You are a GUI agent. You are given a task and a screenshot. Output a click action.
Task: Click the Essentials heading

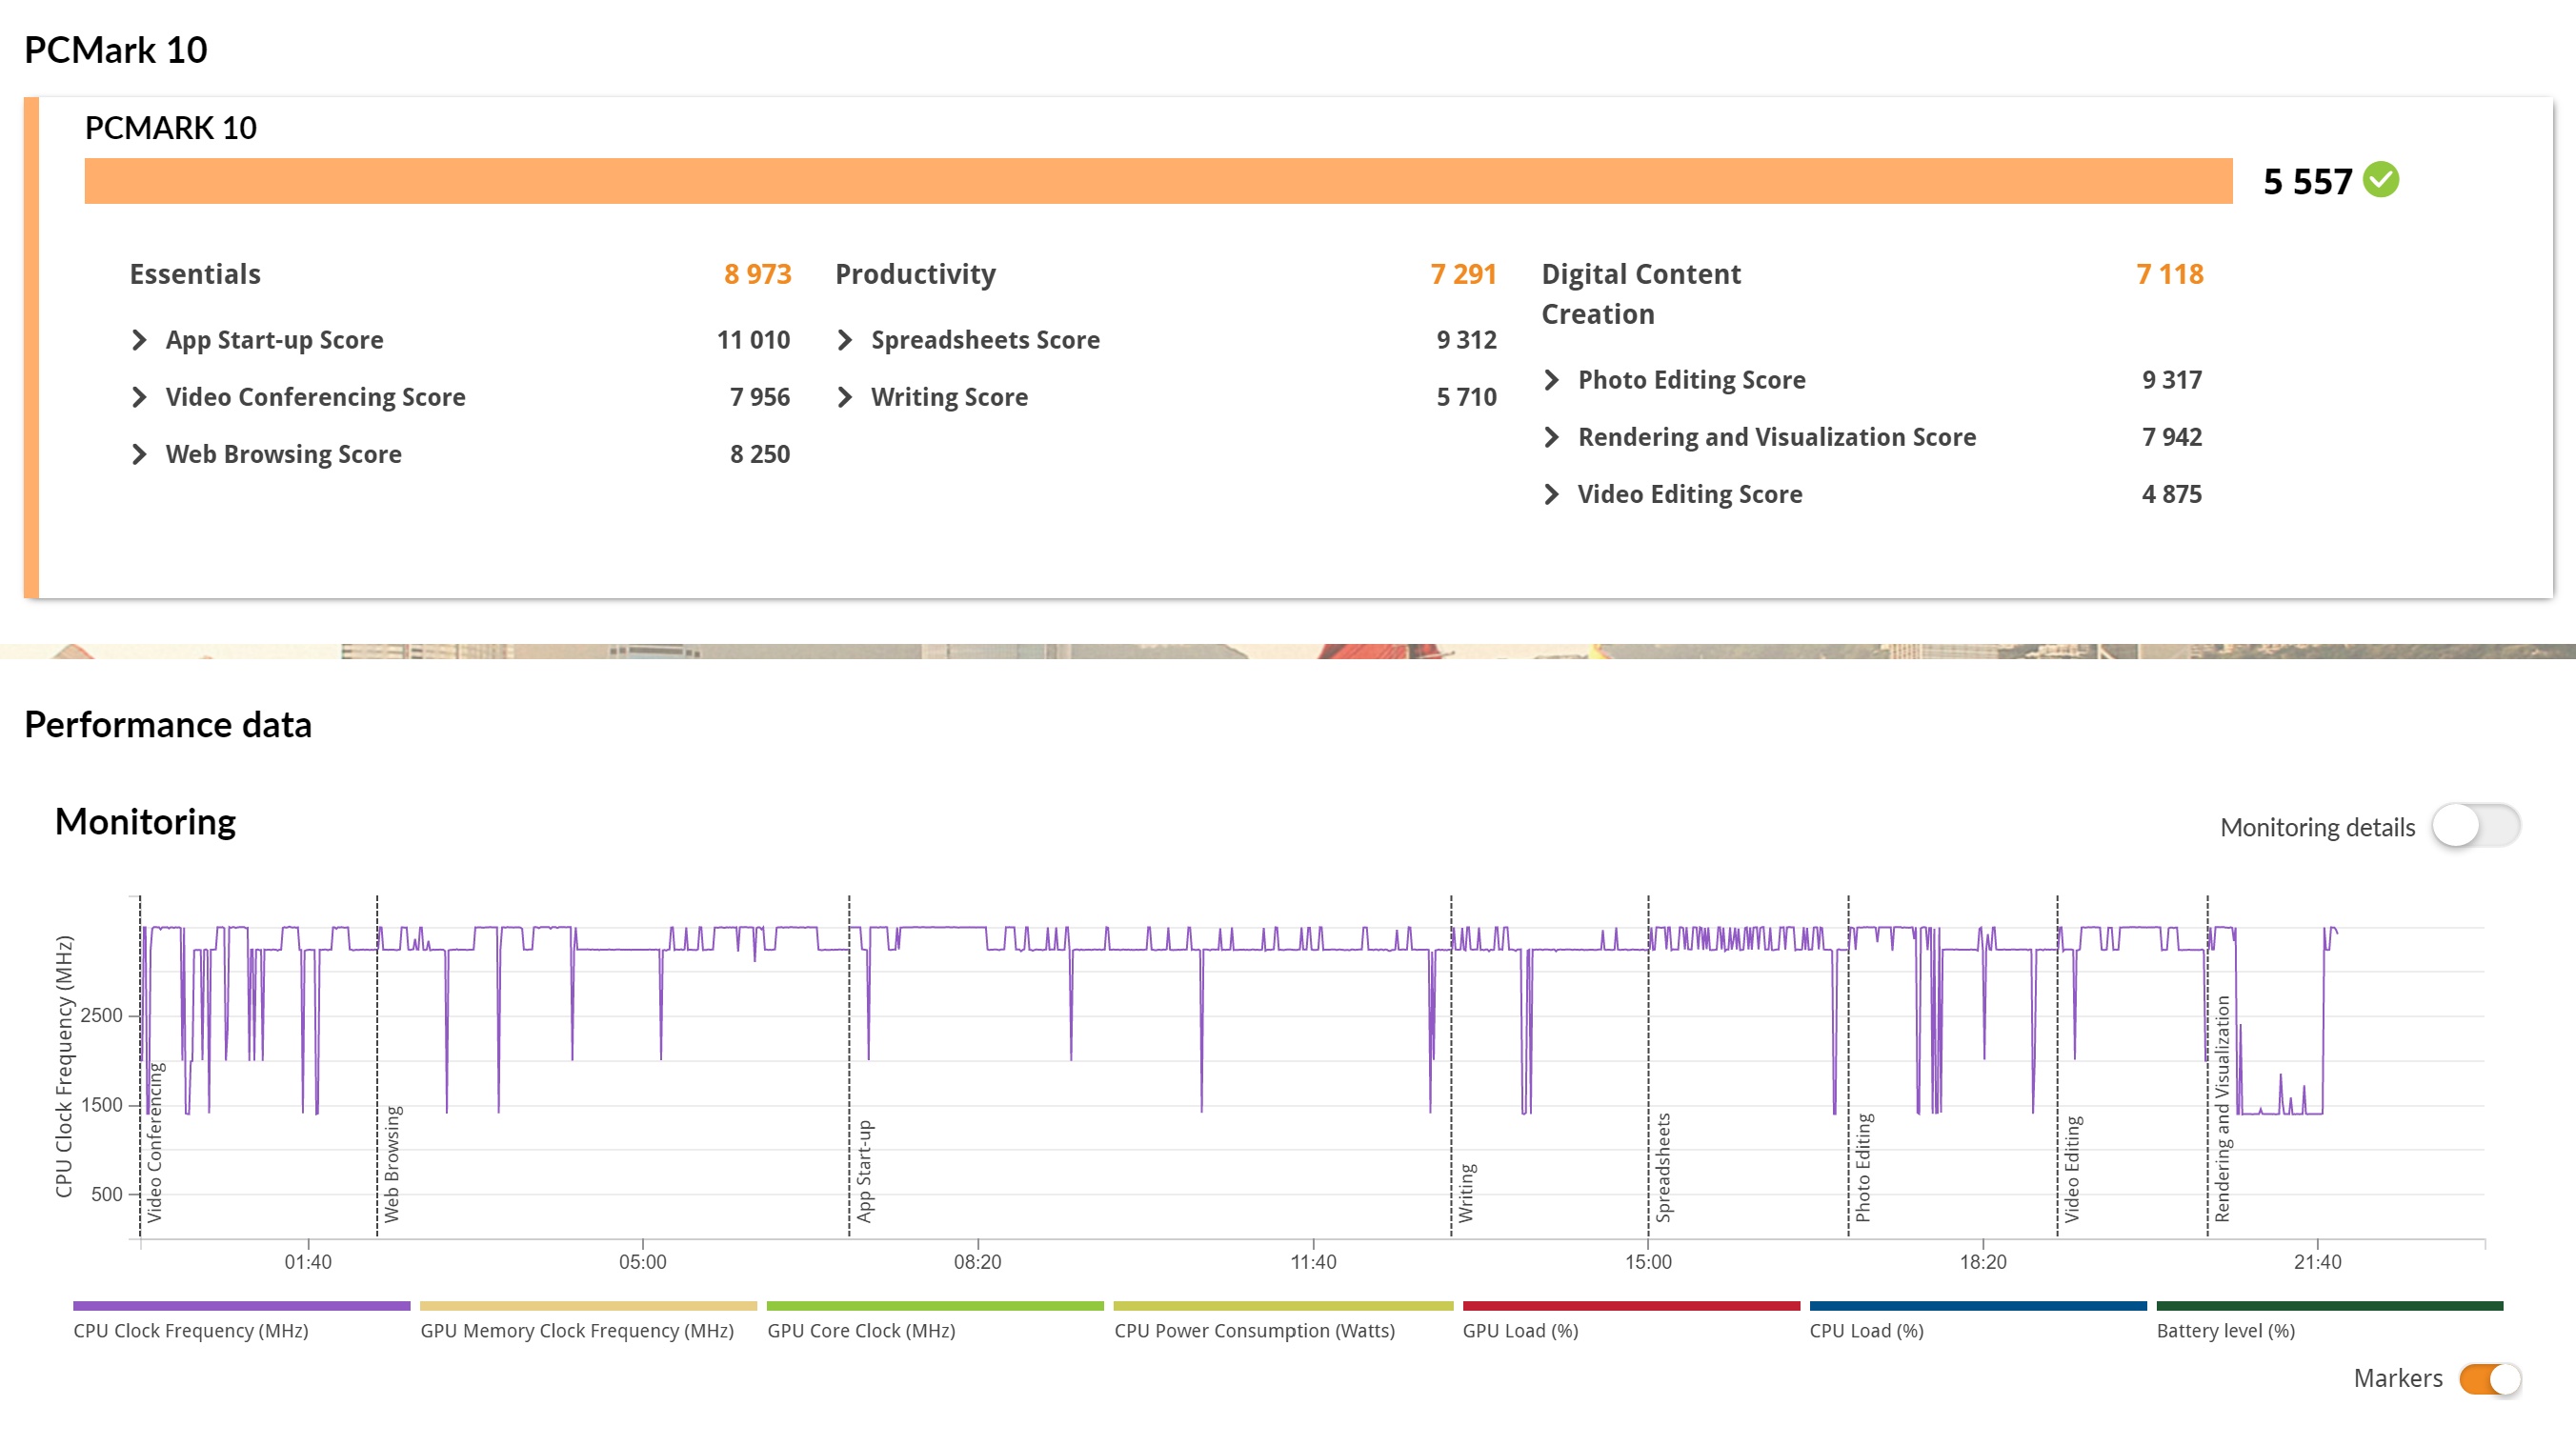coord(195,274)
